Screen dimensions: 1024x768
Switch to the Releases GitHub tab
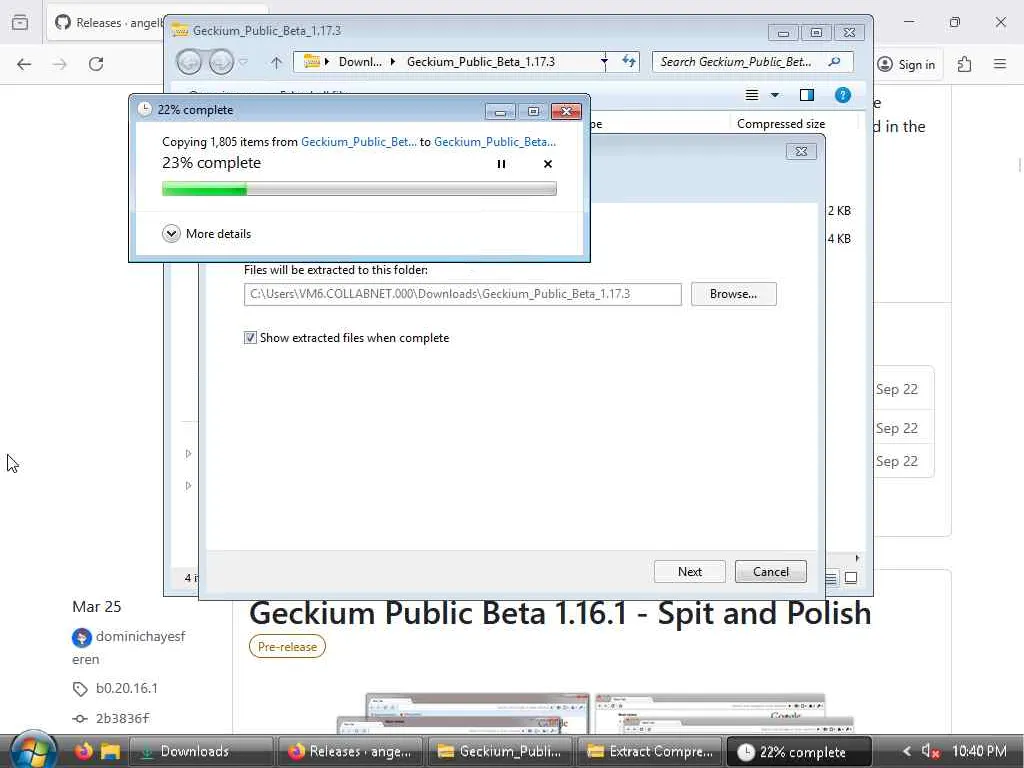tap(108, 23)
